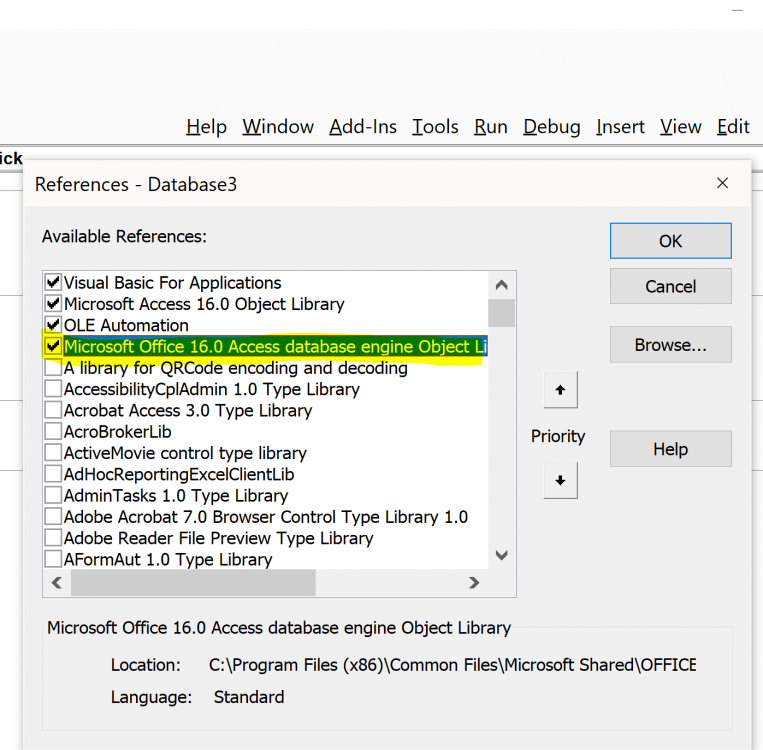The image size is (763, 750).
Task: Check AccessibilityCplAdmin 1.0 Type Library
Action: [53, 389]
